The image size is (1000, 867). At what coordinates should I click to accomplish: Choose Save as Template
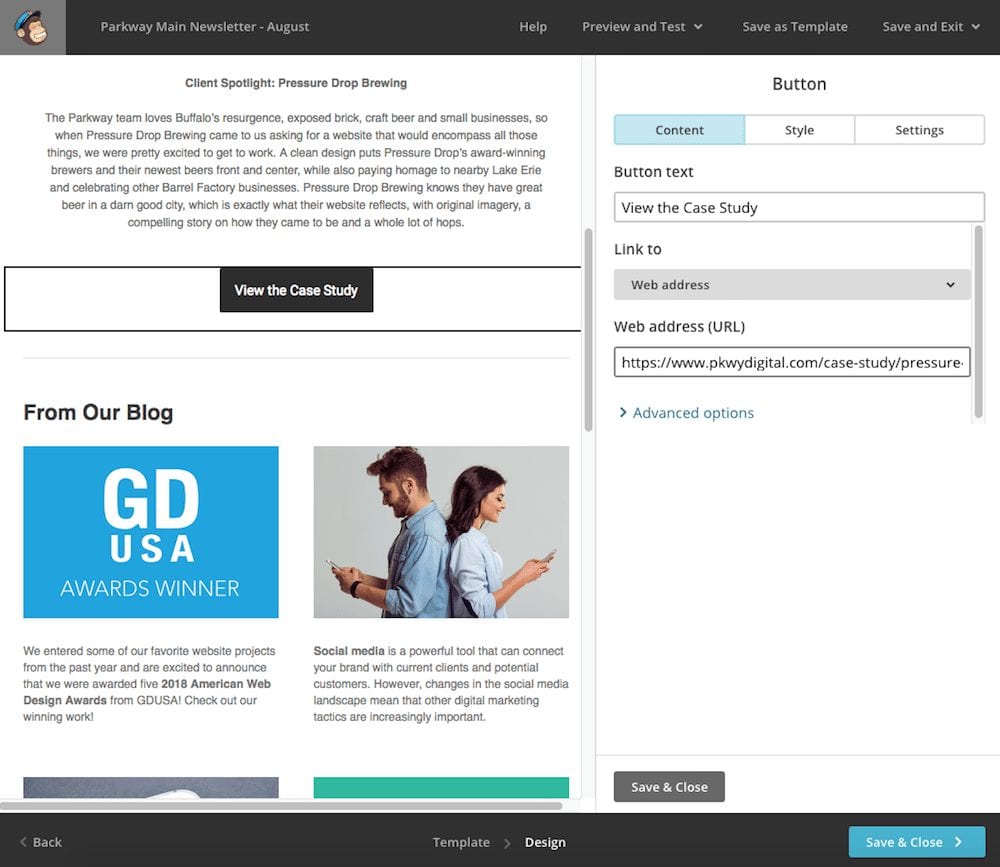tap(795, 27)
